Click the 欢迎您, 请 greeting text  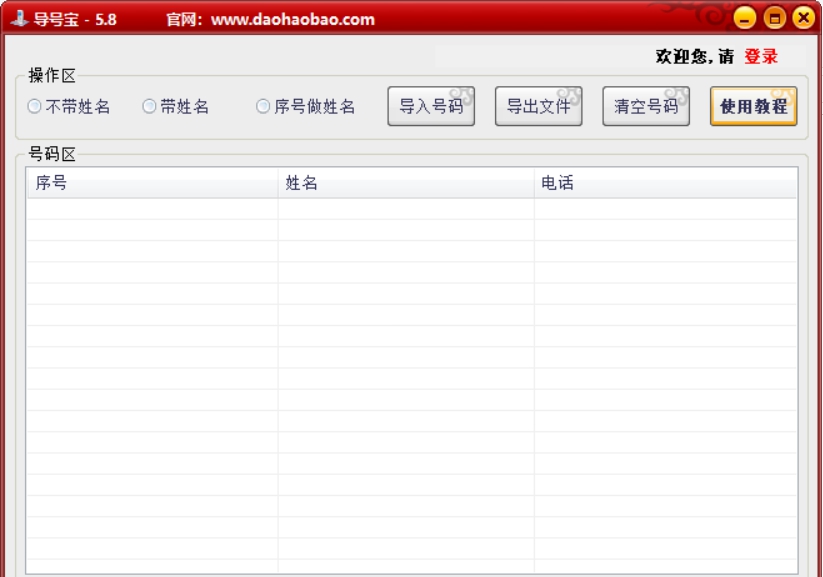point(694,56)
